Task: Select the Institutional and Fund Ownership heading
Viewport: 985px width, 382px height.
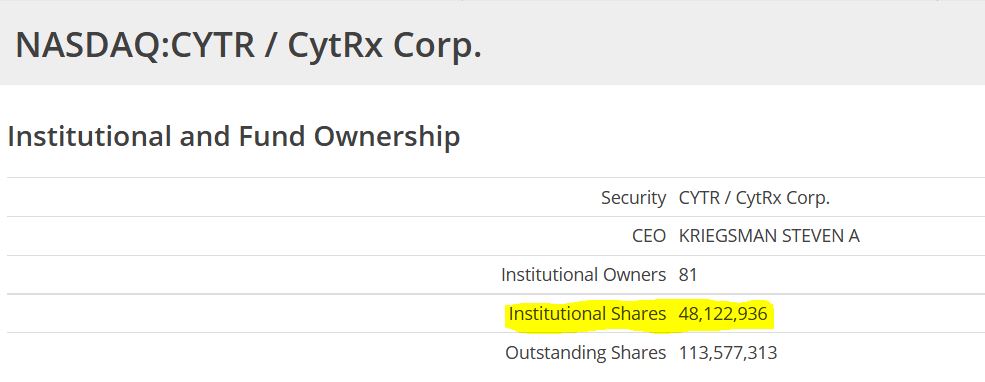Action: (x=234, y=137)
